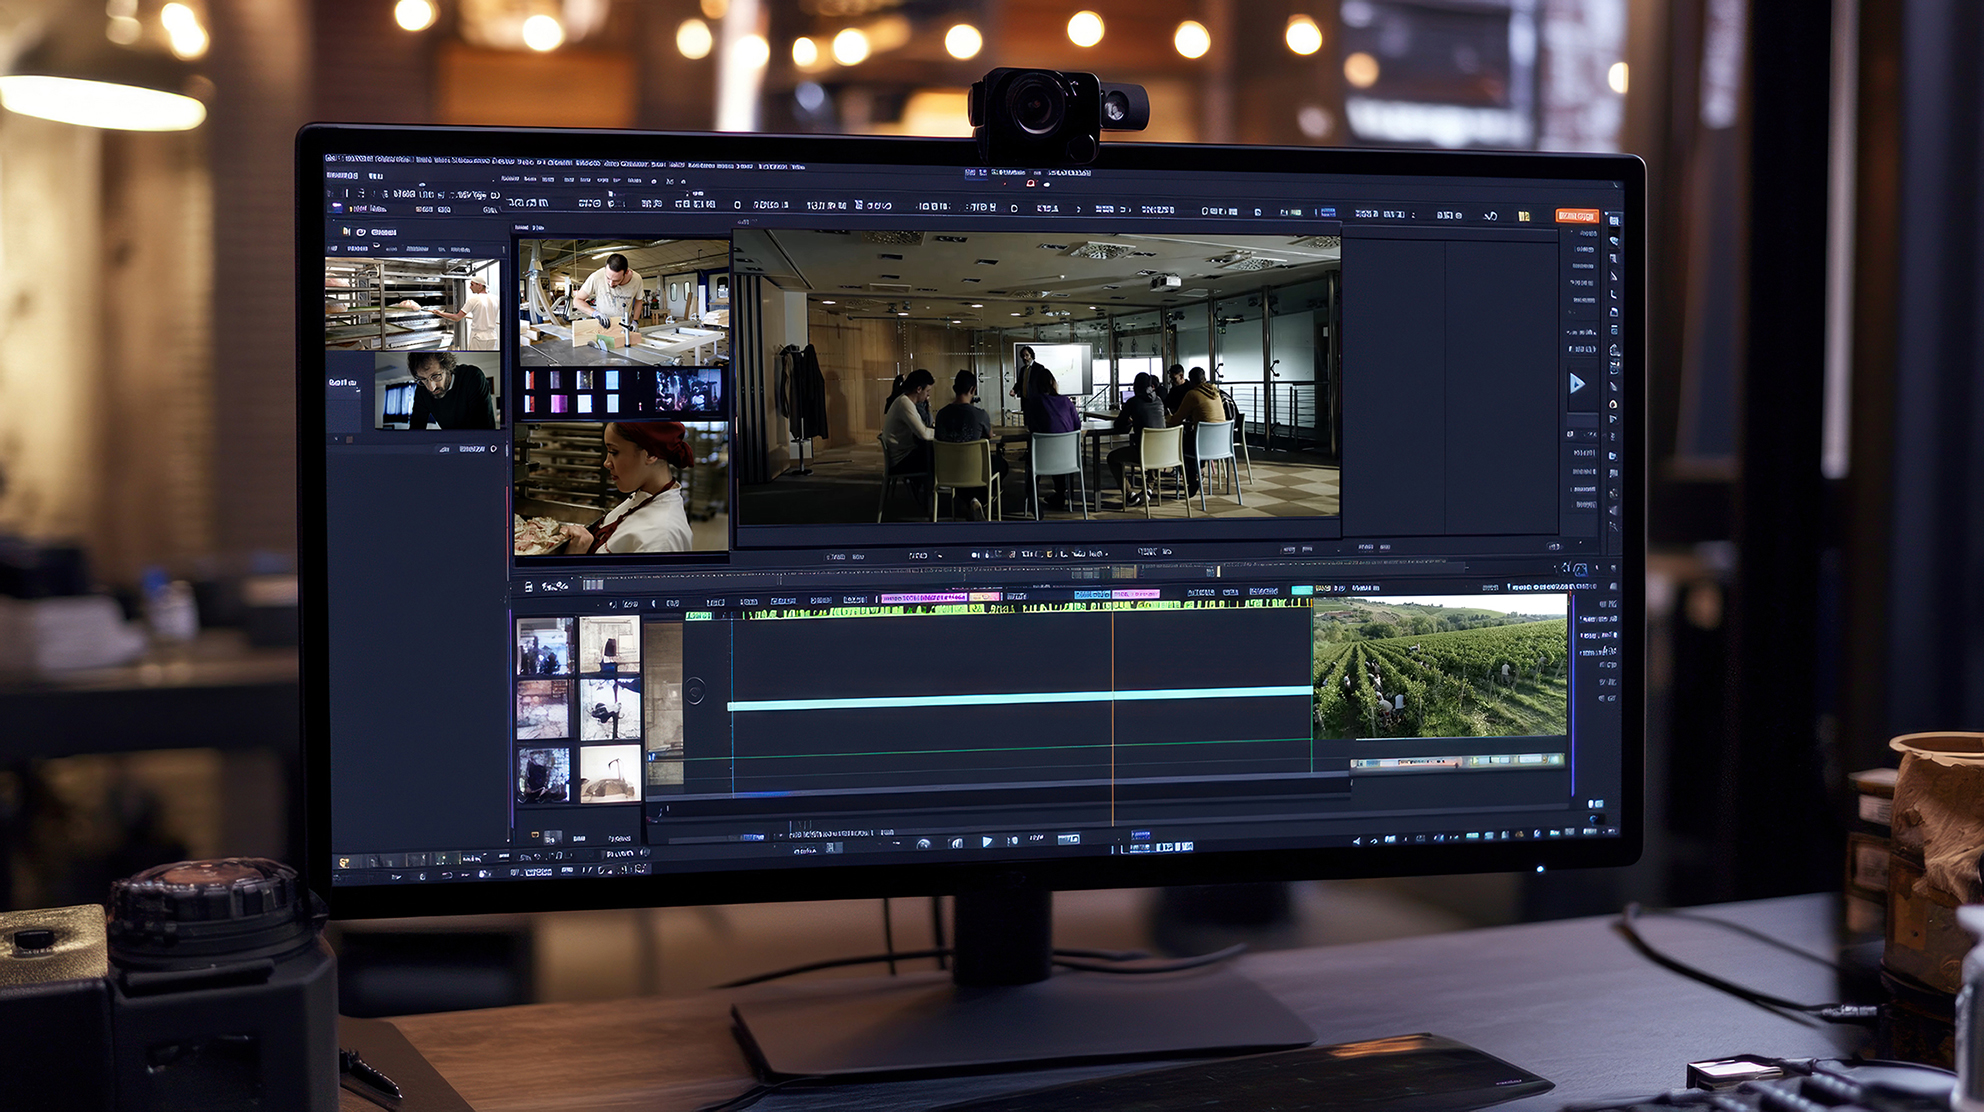The image size is (1984, 1112).
Task: Click the mini timeline strip under vineyard clip
Action: (1456, 762)
